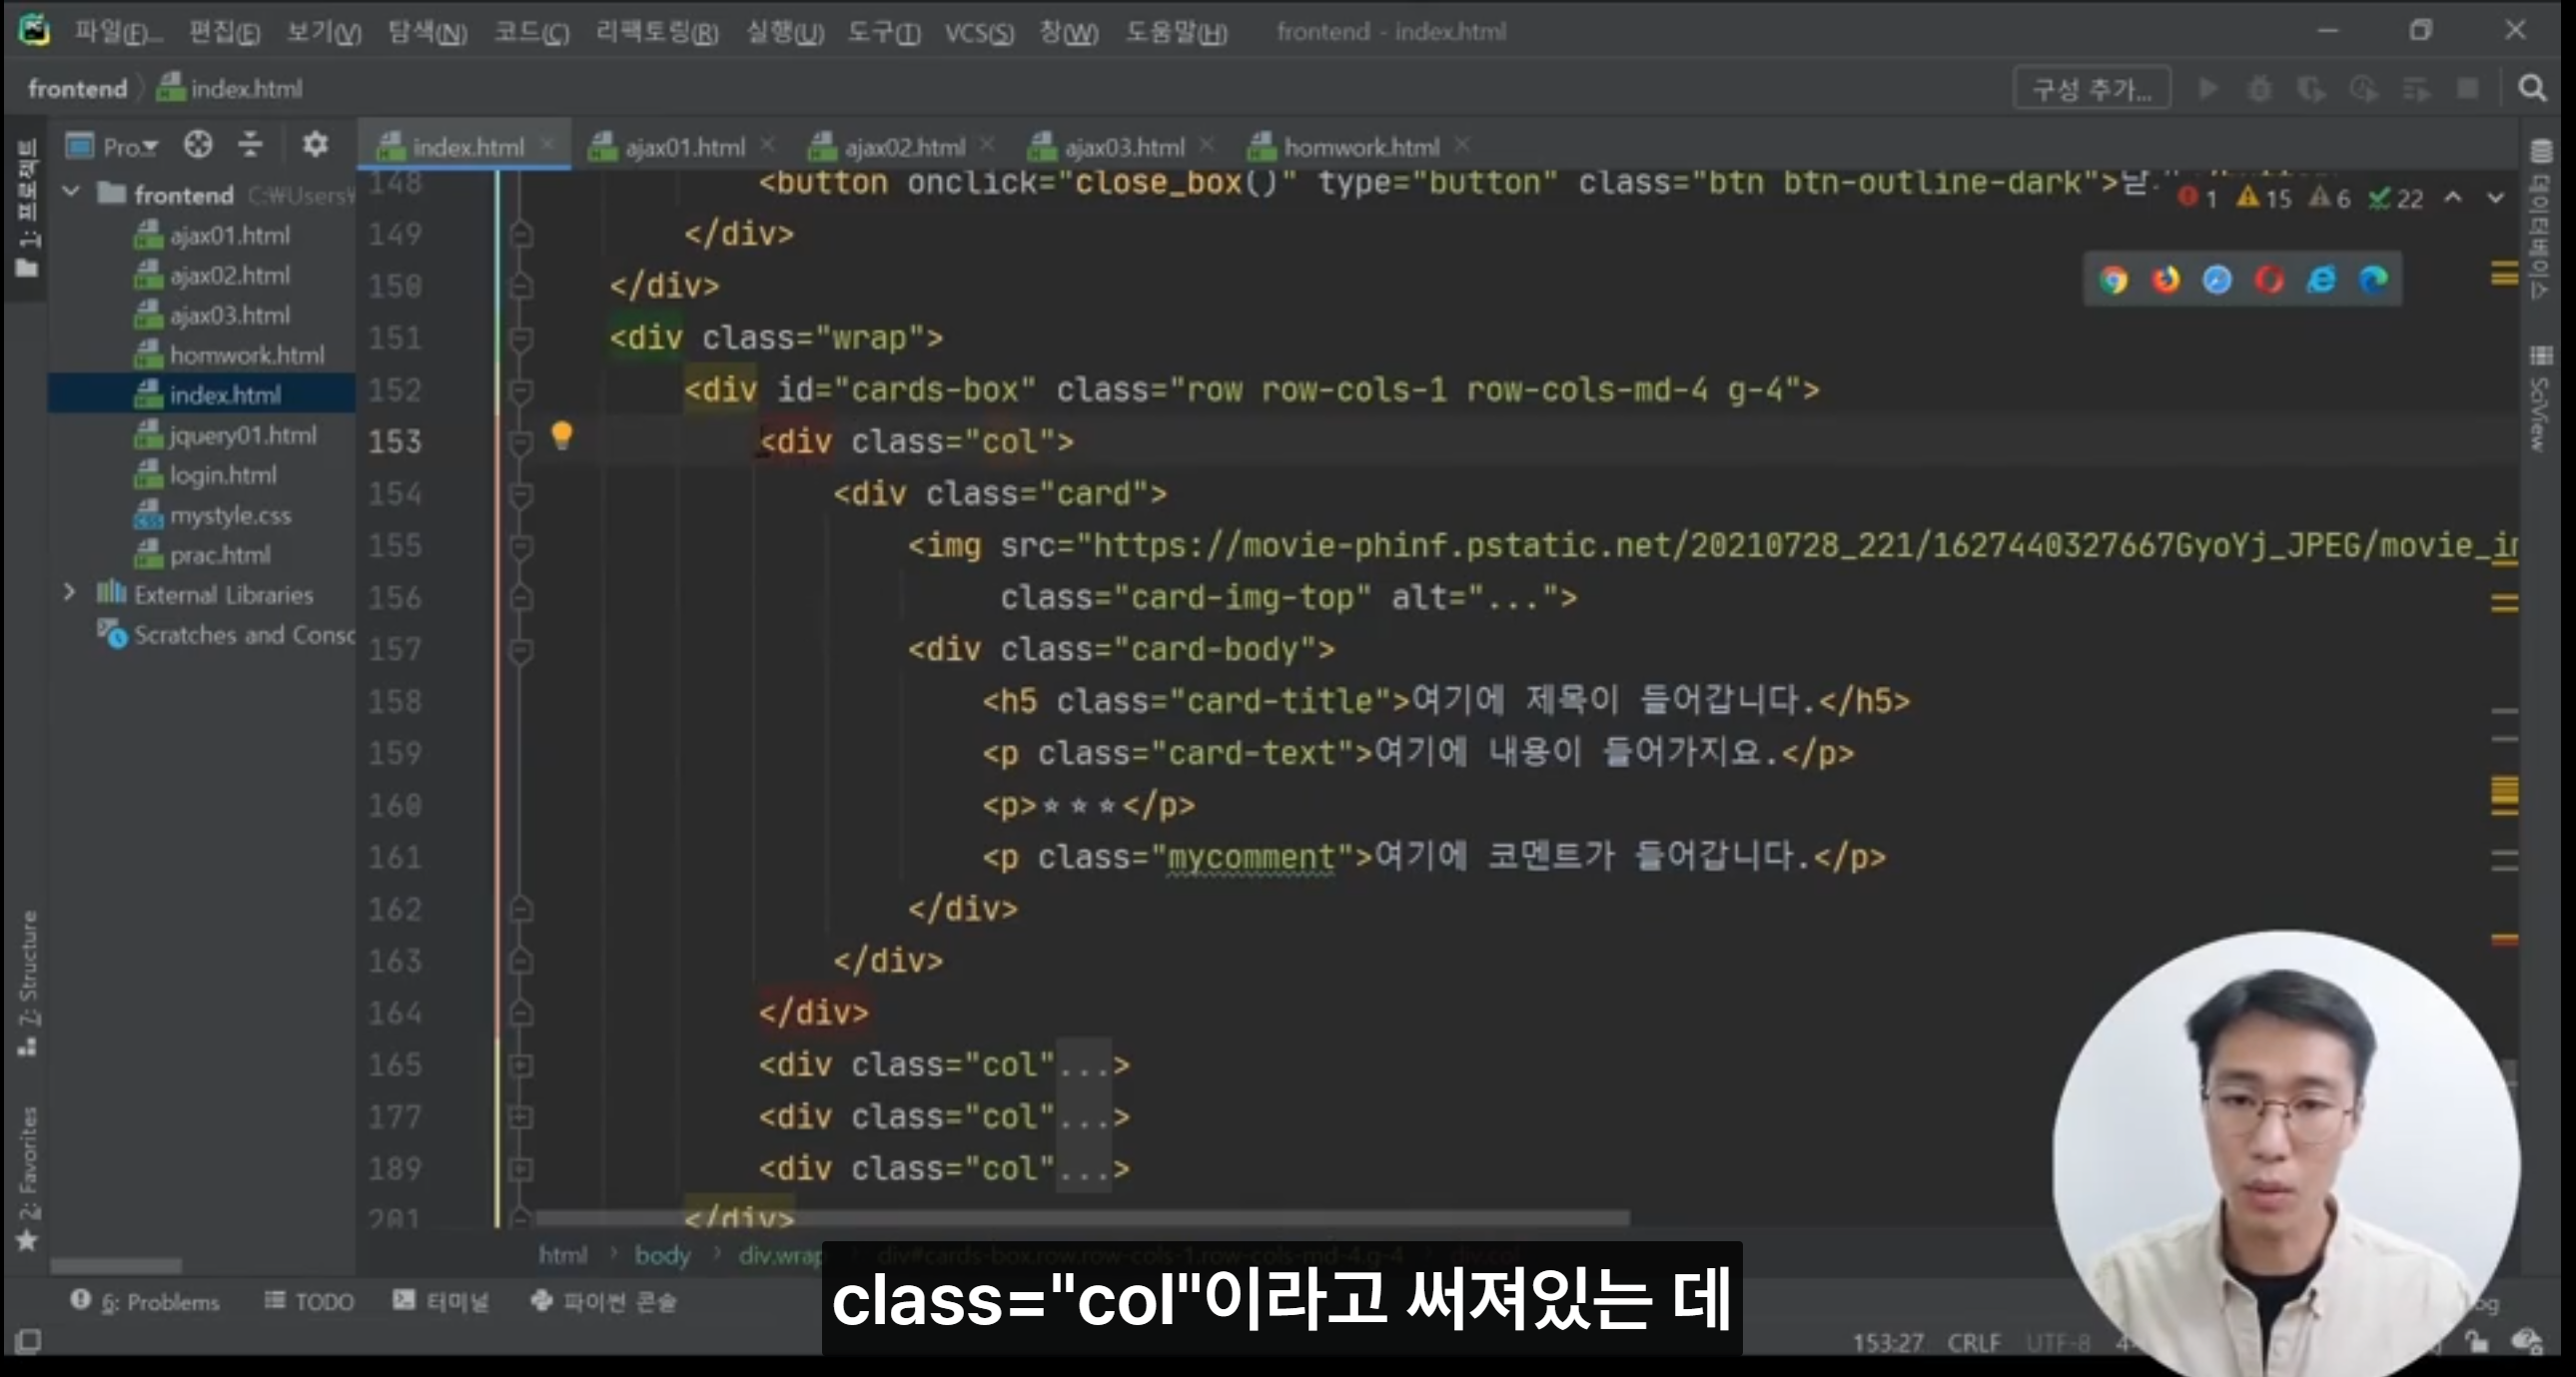
Task: Open preview in Chrome browser icon
Action: coord(2113,279)
